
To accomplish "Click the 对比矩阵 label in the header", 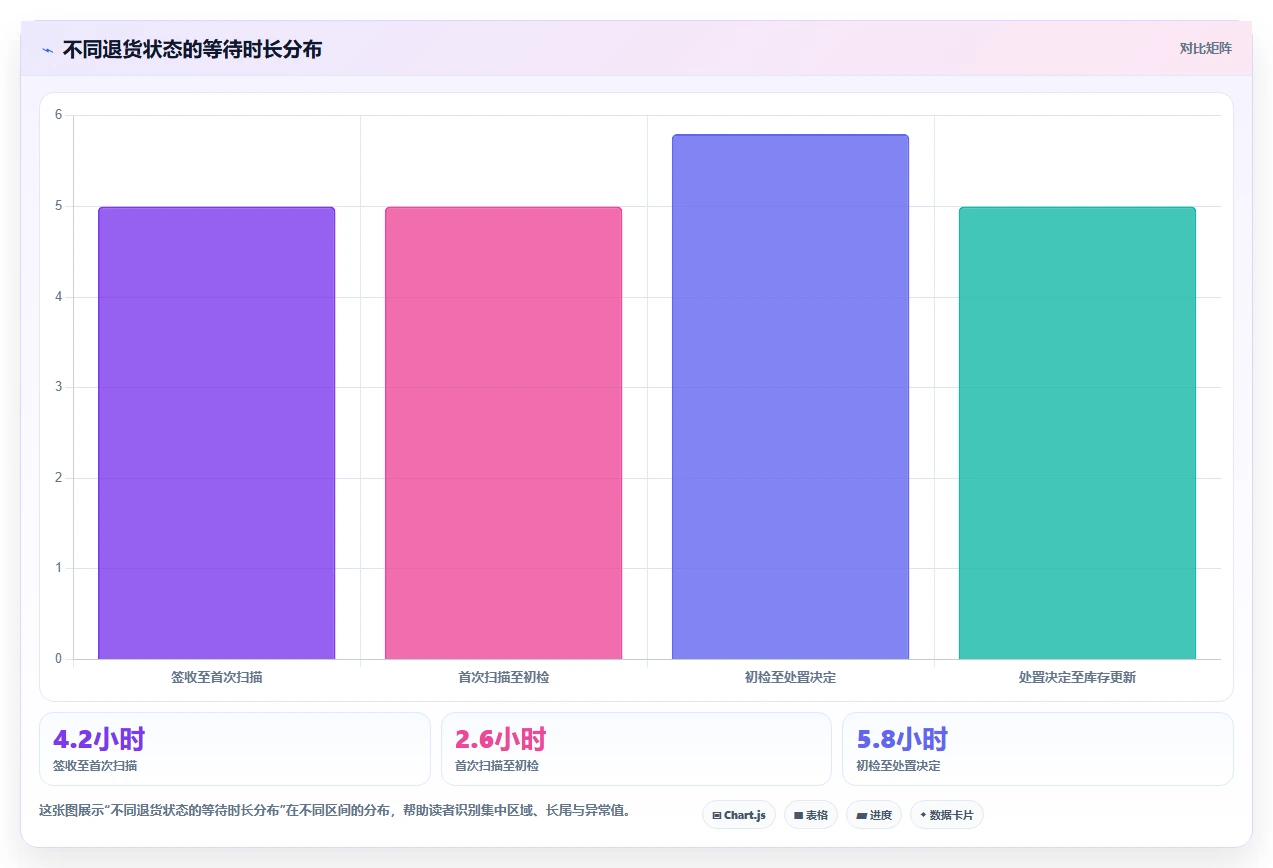I will click(x=1205, y=48).
